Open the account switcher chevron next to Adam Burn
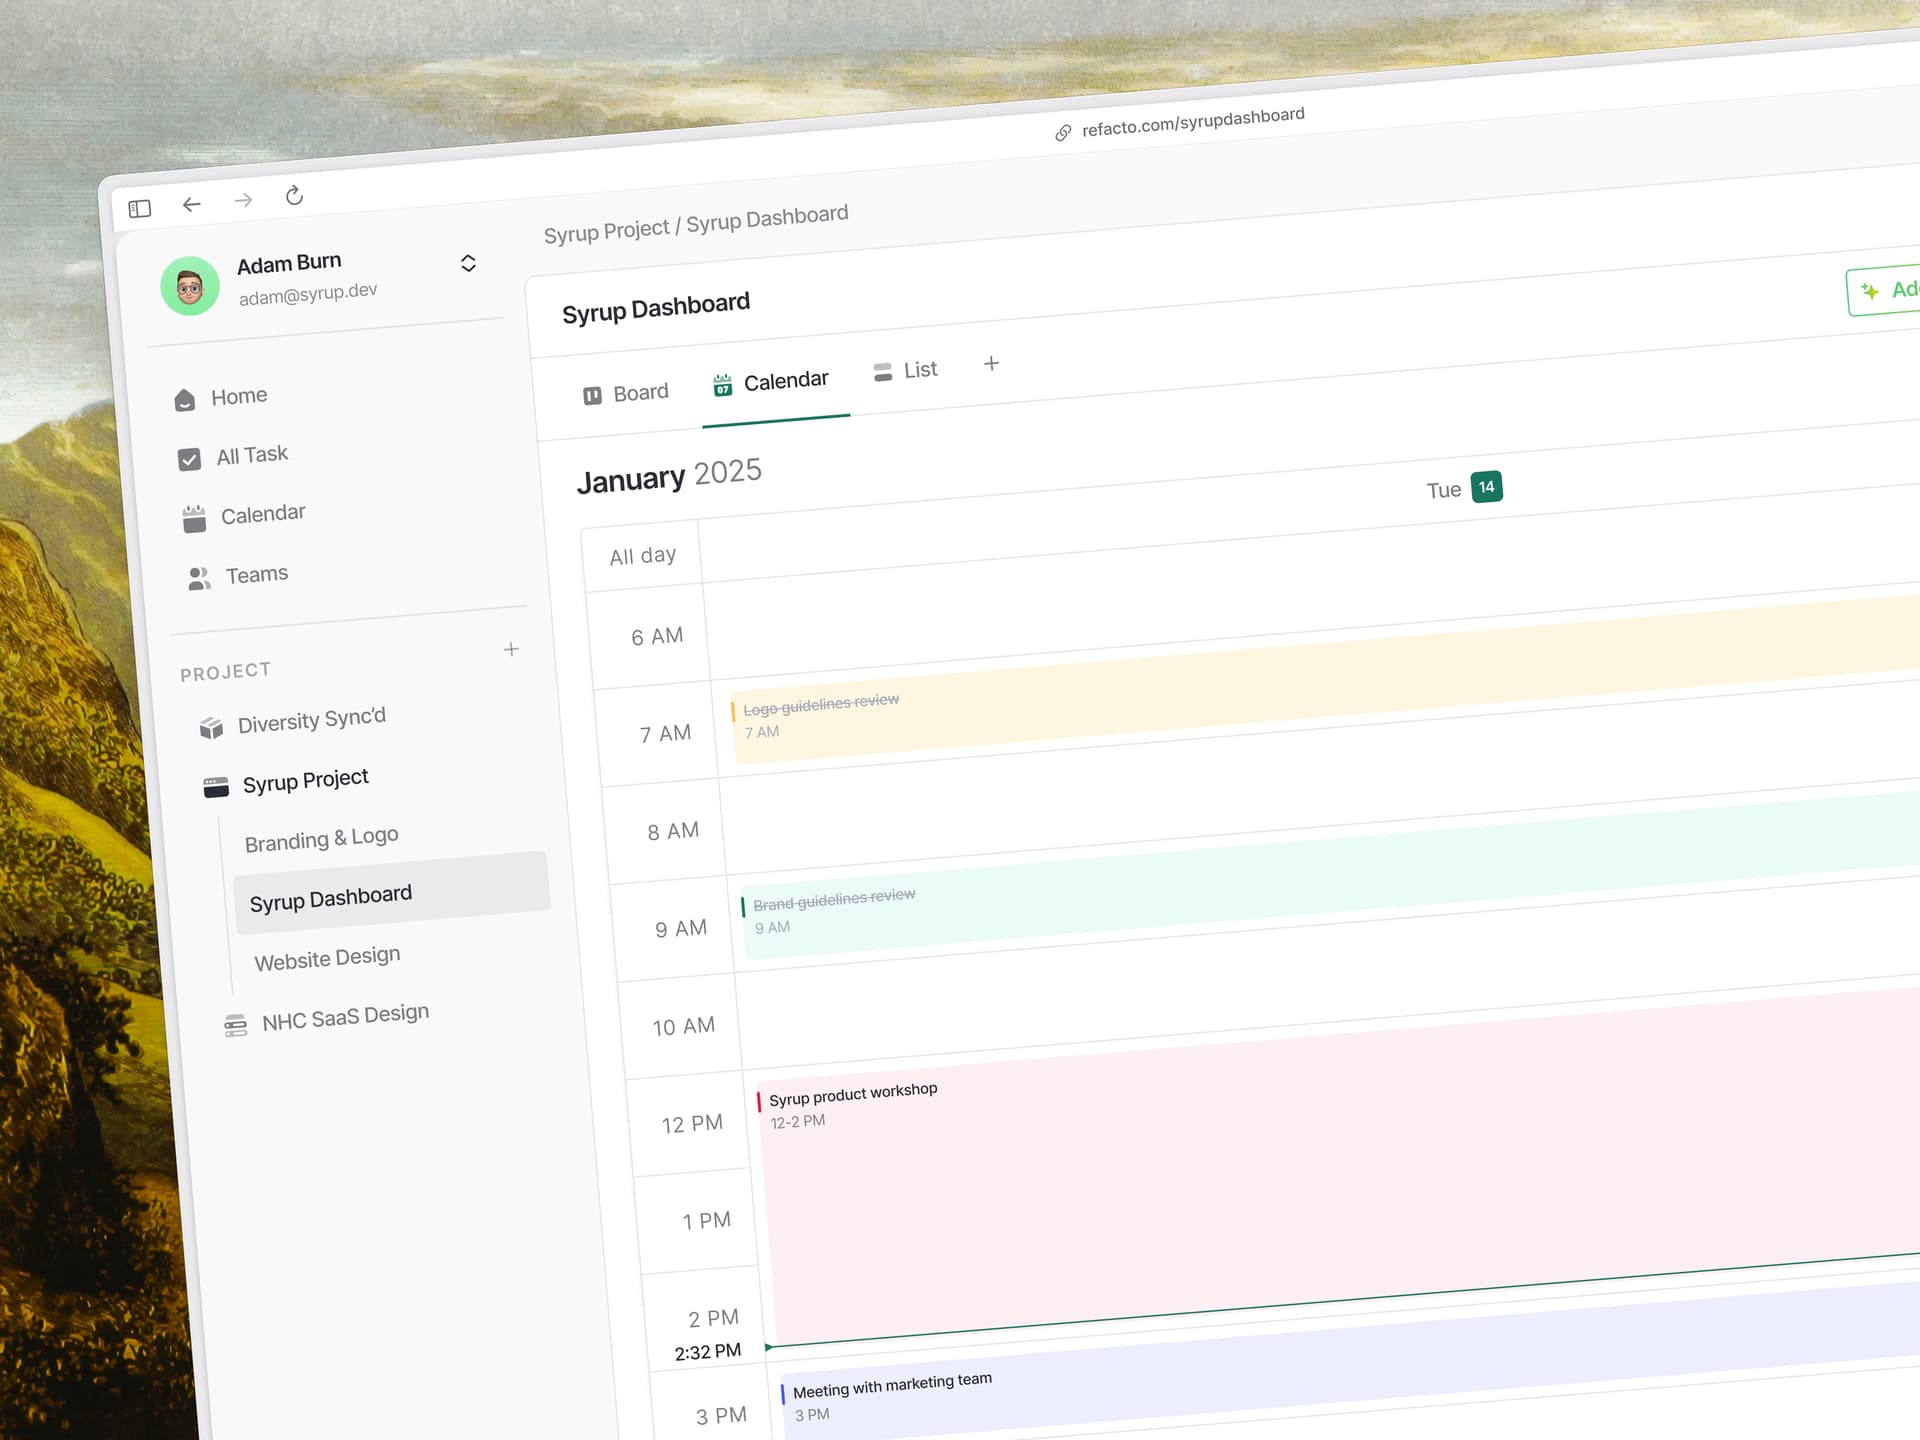 (468, 262)
